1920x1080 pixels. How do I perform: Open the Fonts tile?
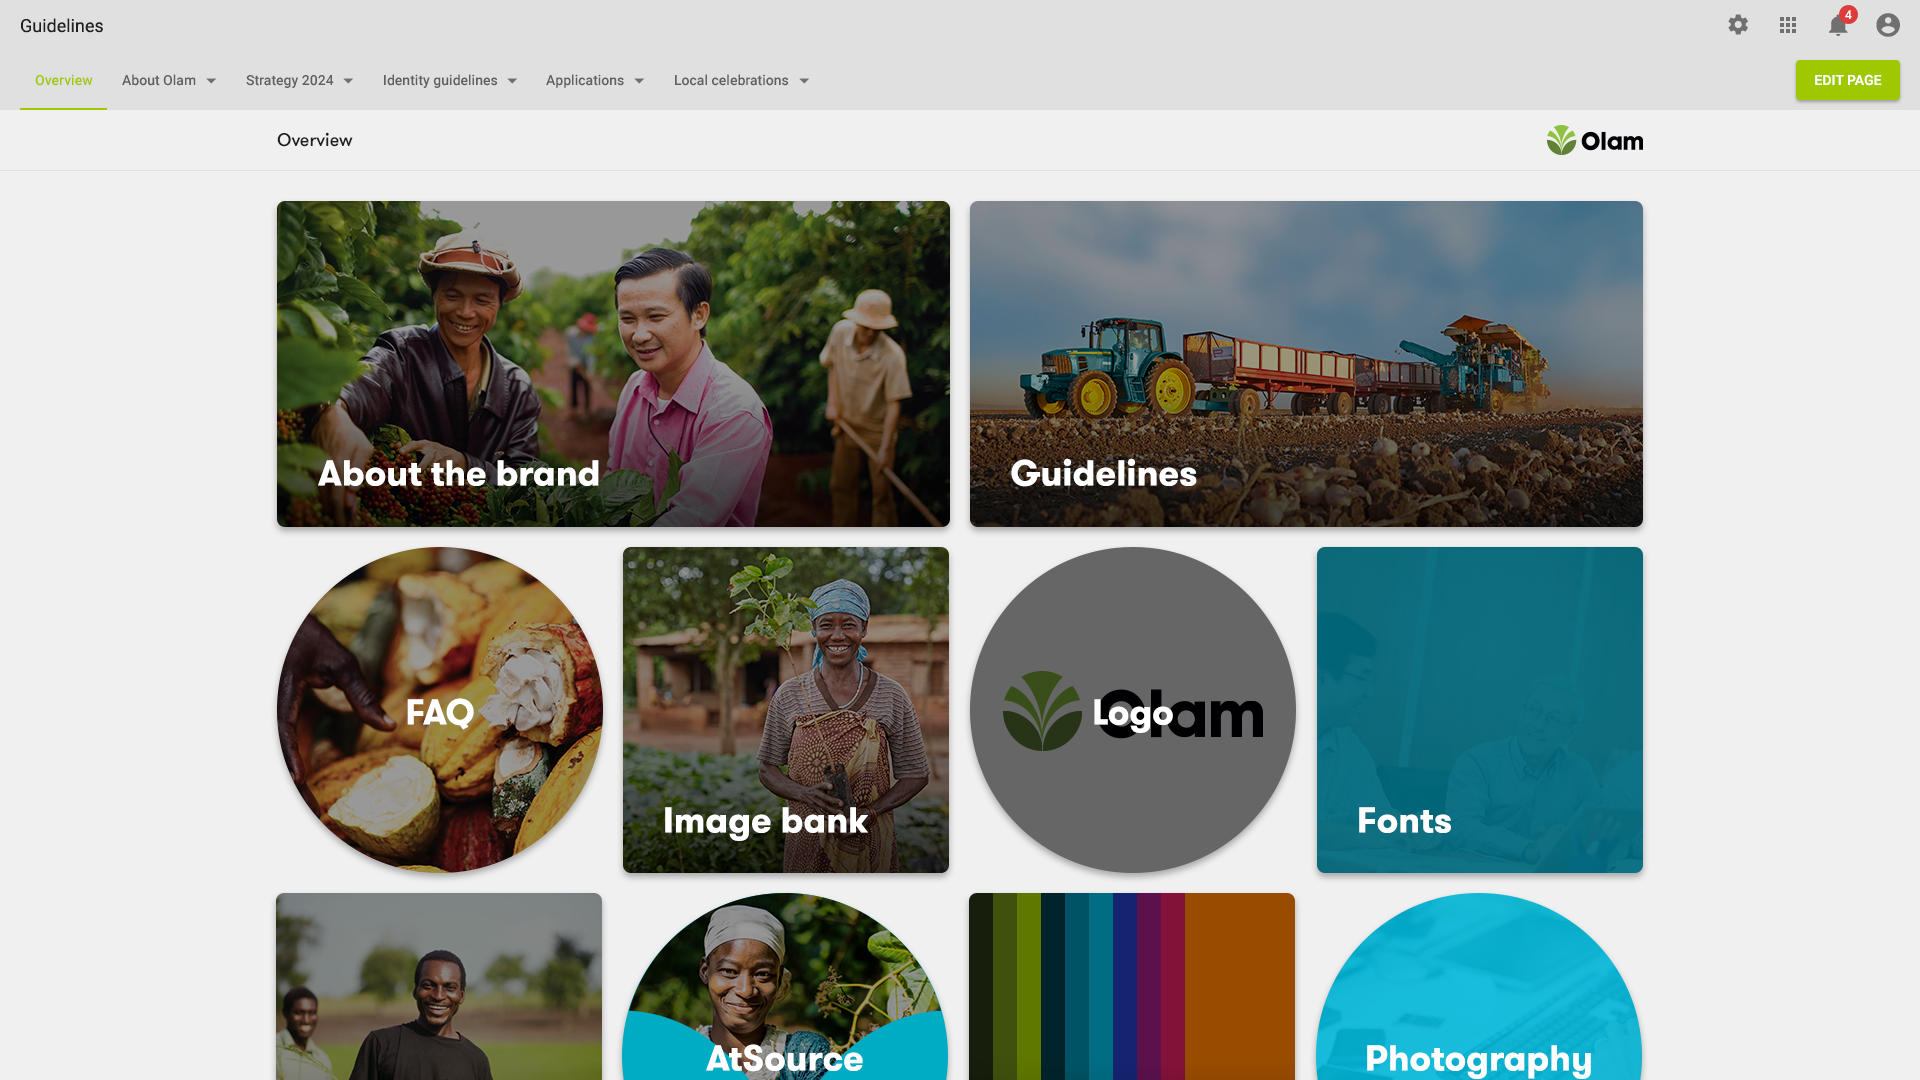coord(1480,710)
